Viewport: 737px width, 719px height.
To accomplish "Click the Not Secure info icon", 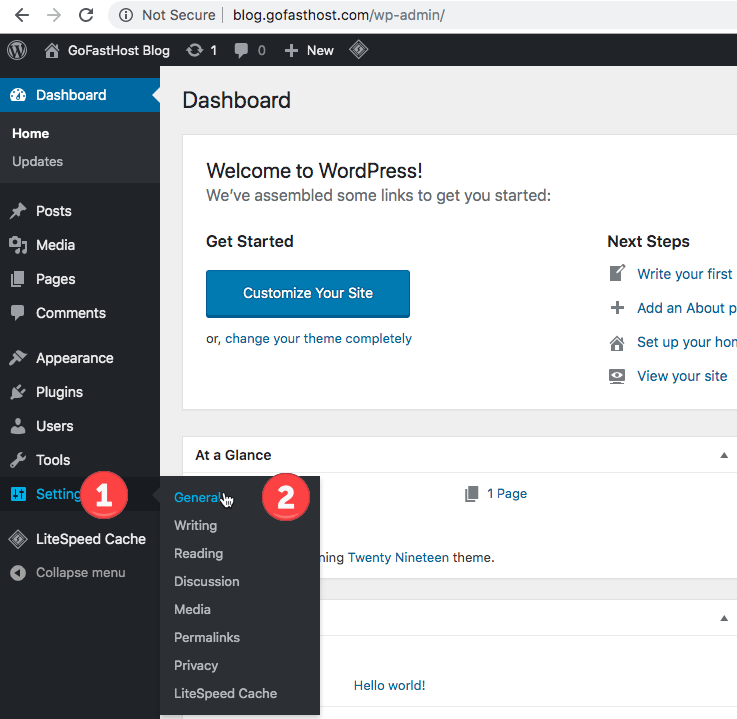I will [125, 15].
